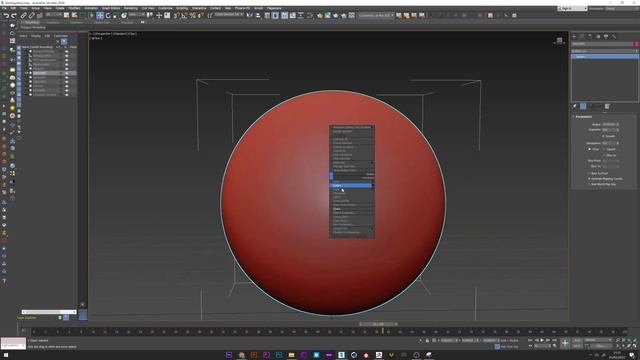Open Display menu in Scene Explorer
The image size is (640, 360).
(x=36, y=36)
